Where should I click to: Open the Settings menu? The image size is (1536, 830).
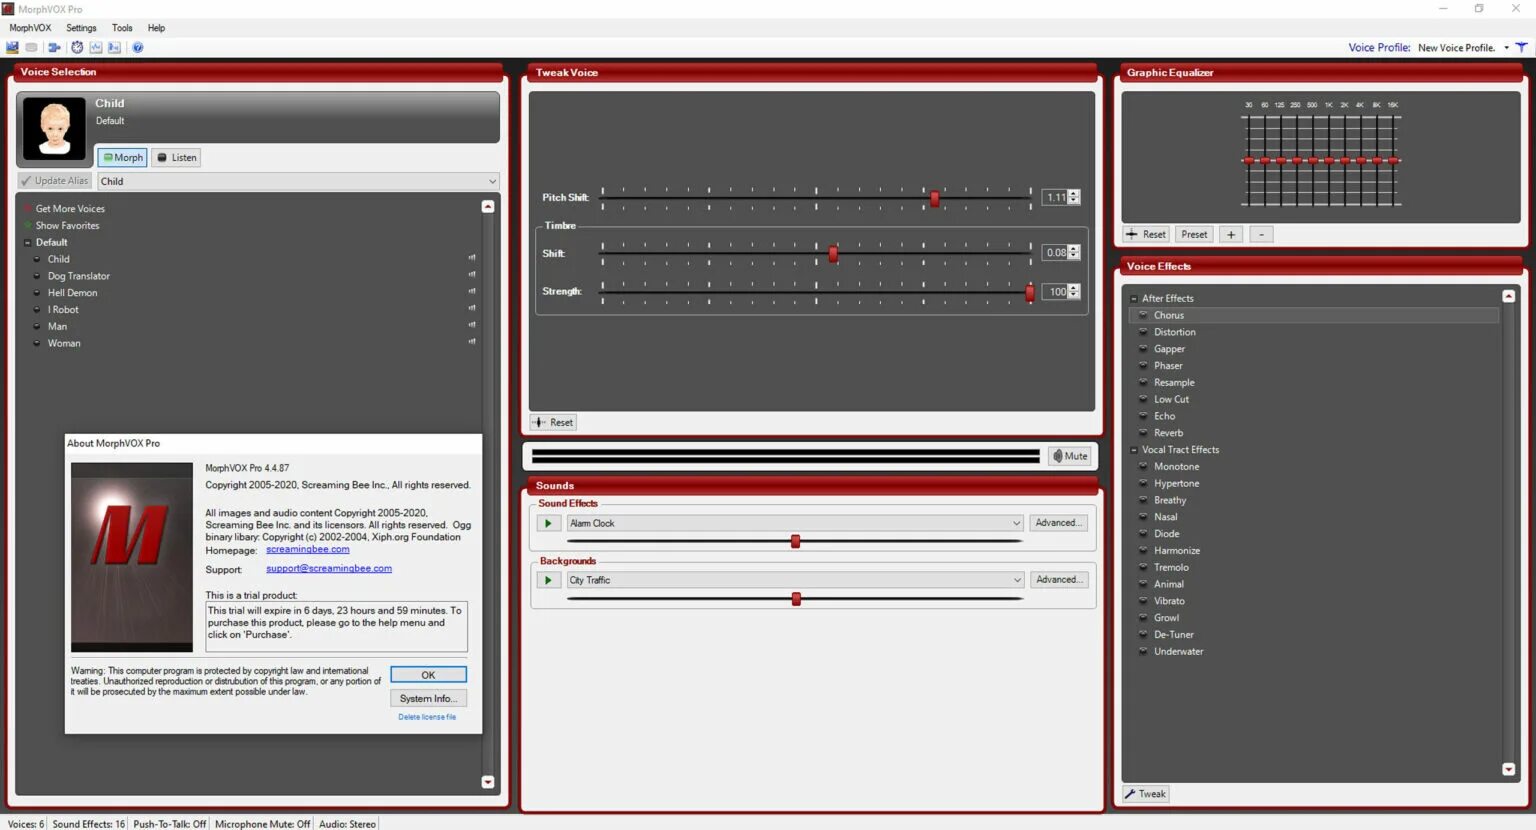tap(81, 28)
